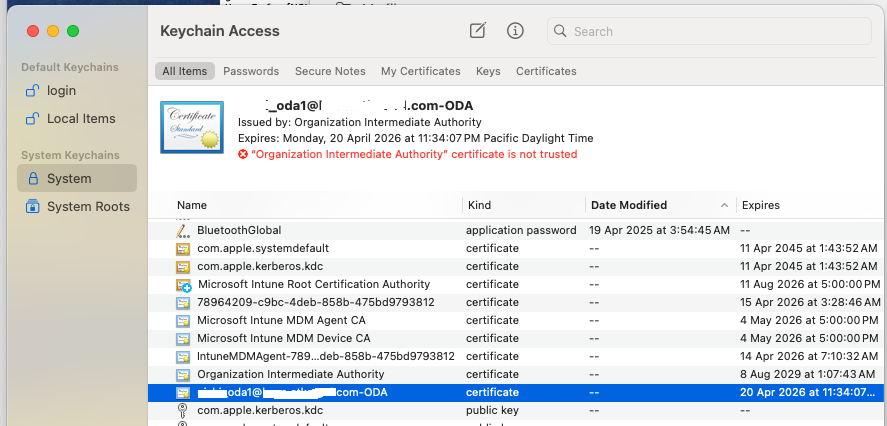Viewport: 887px width, 426px height.
Task: Click the login unlocked padlock icon
Action: 32,90
